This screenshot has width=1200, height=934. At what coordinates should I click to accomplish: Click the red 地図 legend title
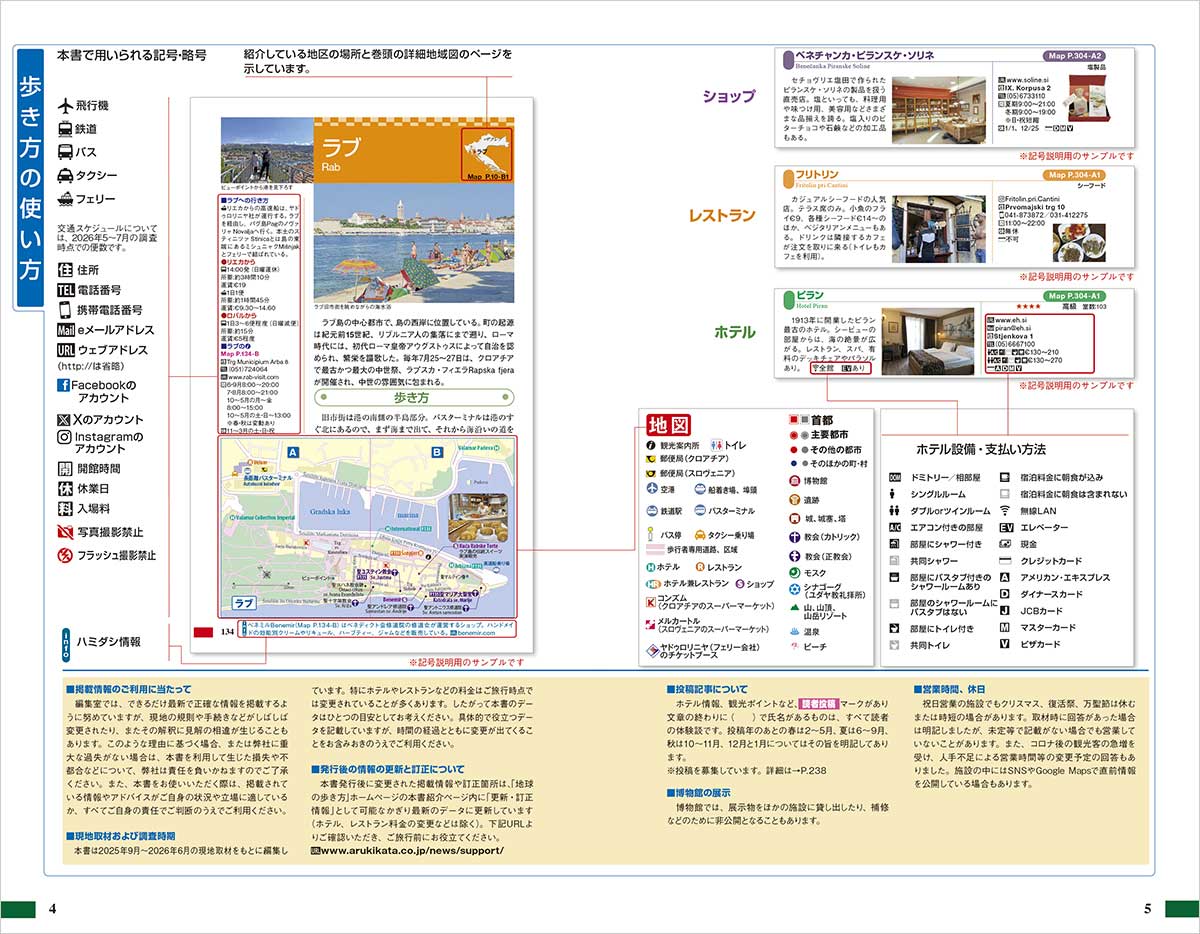point(668,423)
